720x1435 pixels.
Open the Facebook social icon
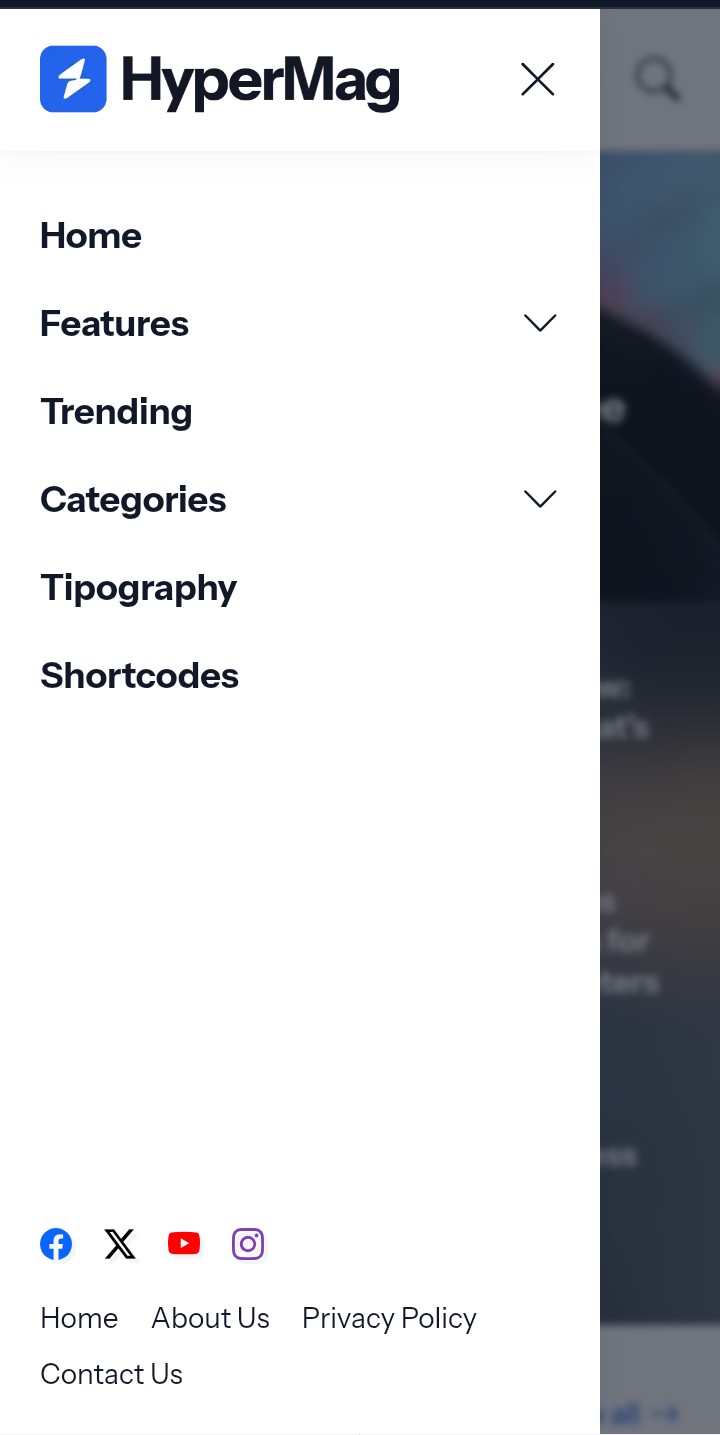pyautogui.click(x=56, y=1244)
